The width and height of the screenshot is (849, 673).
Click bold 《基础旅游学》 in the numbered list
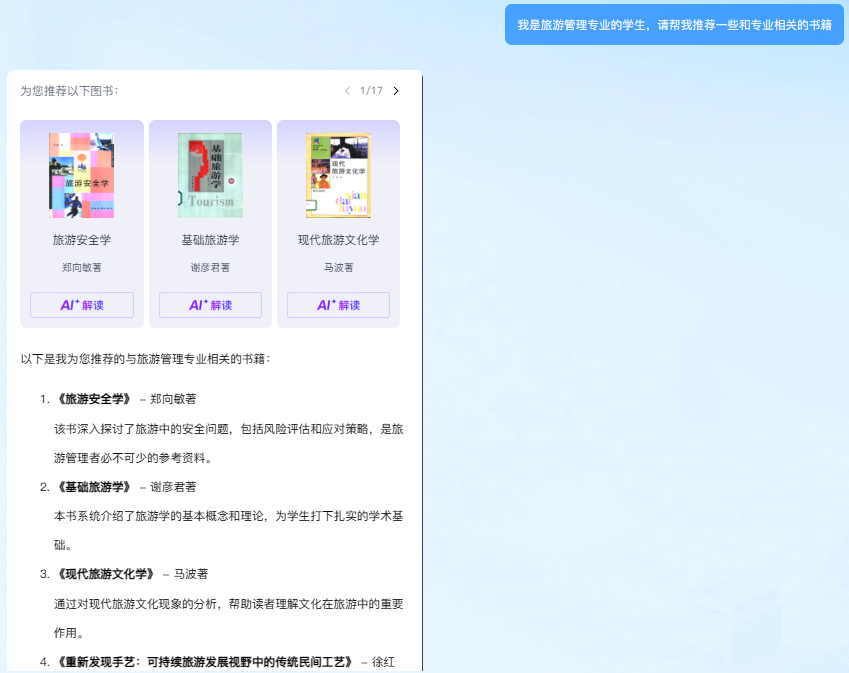(94, 487)
